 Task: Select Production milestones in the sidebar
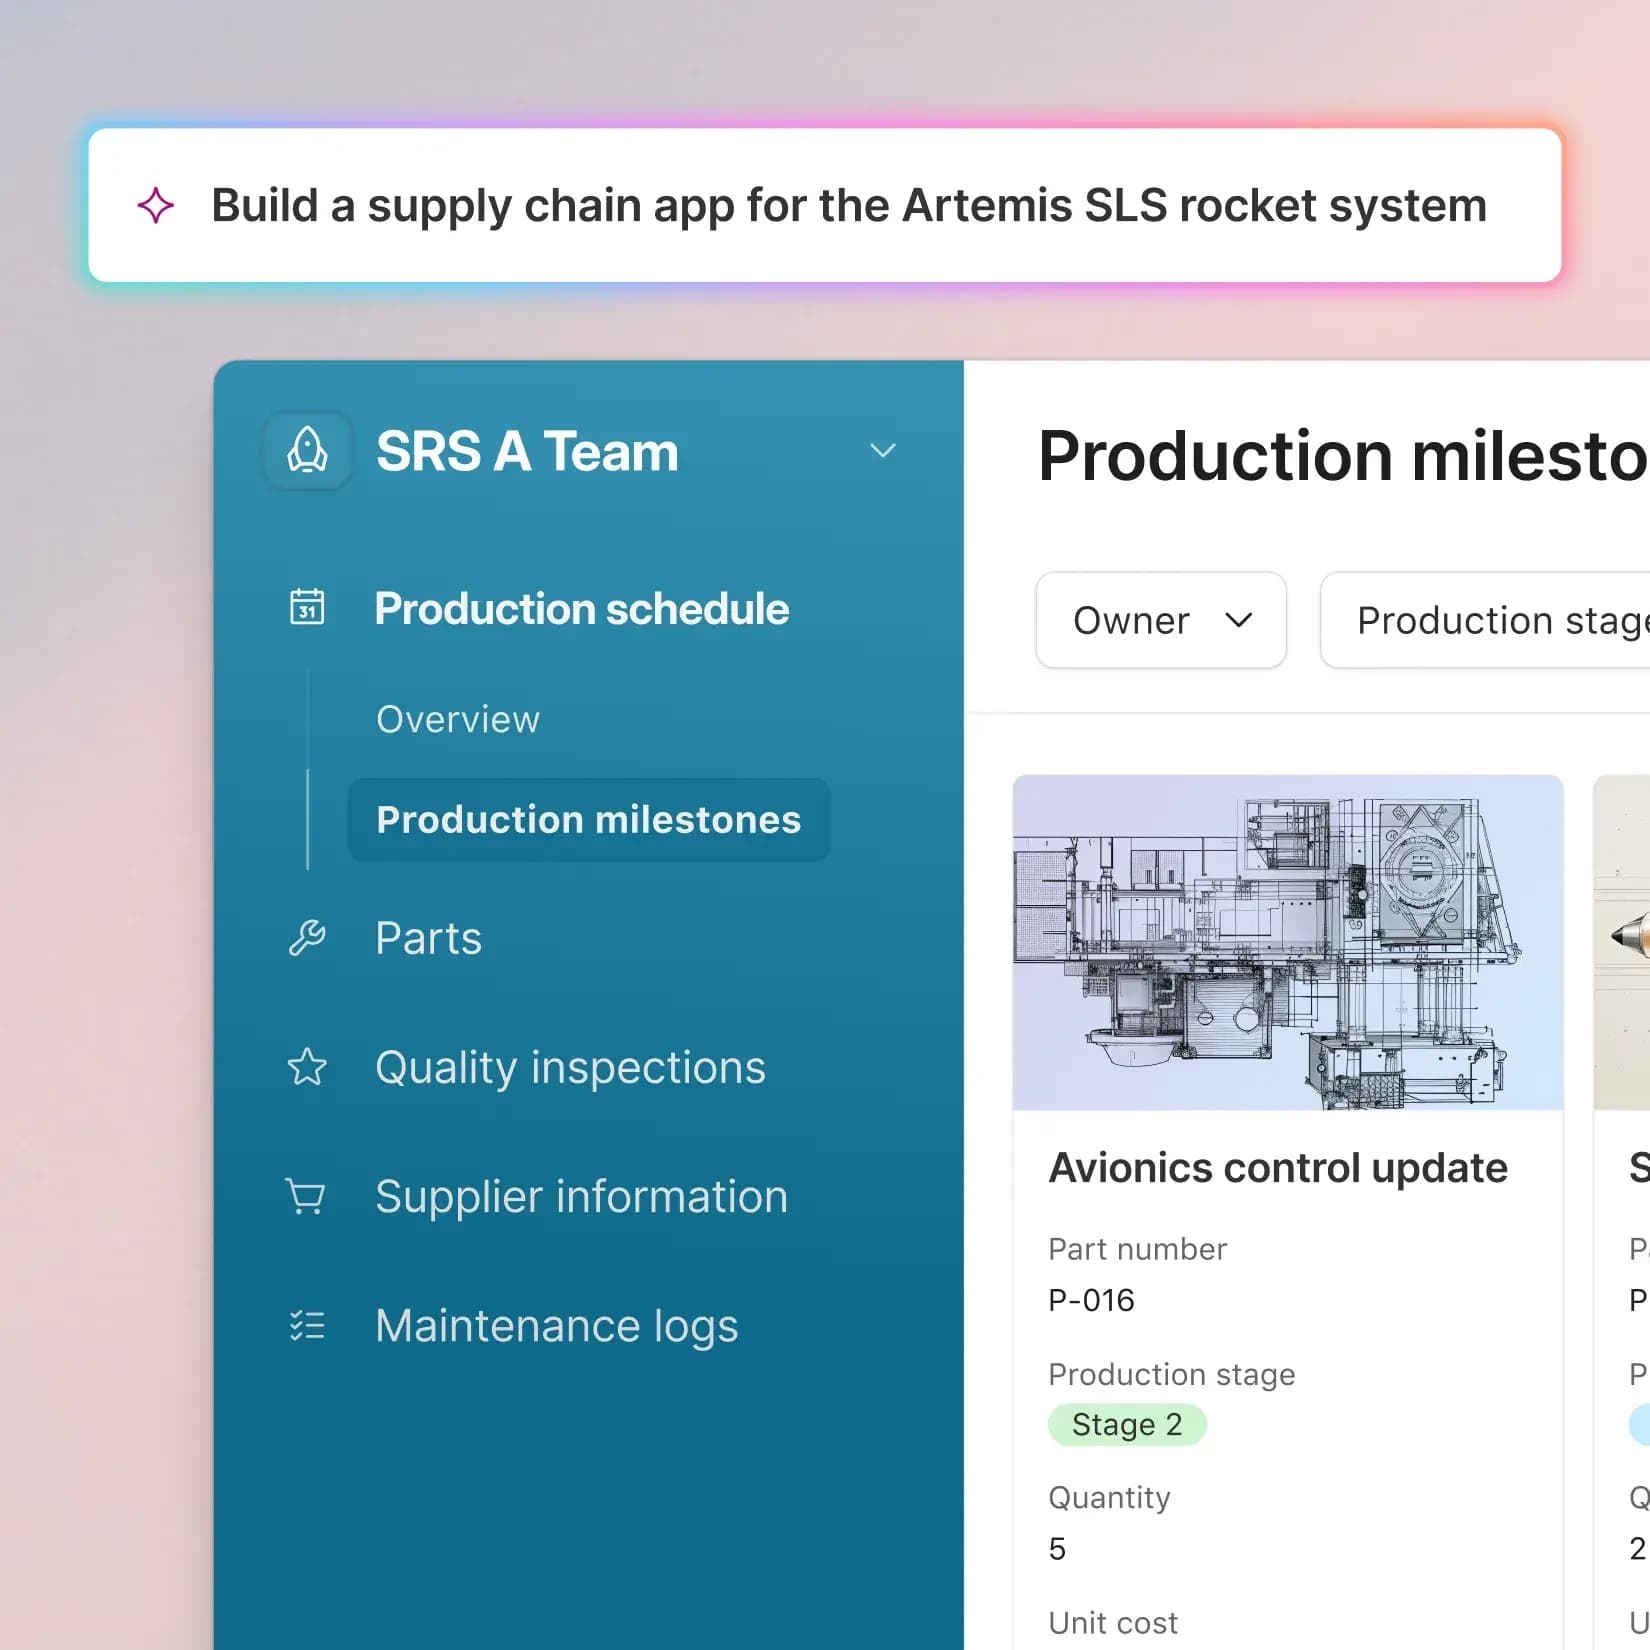pos(589,820)
